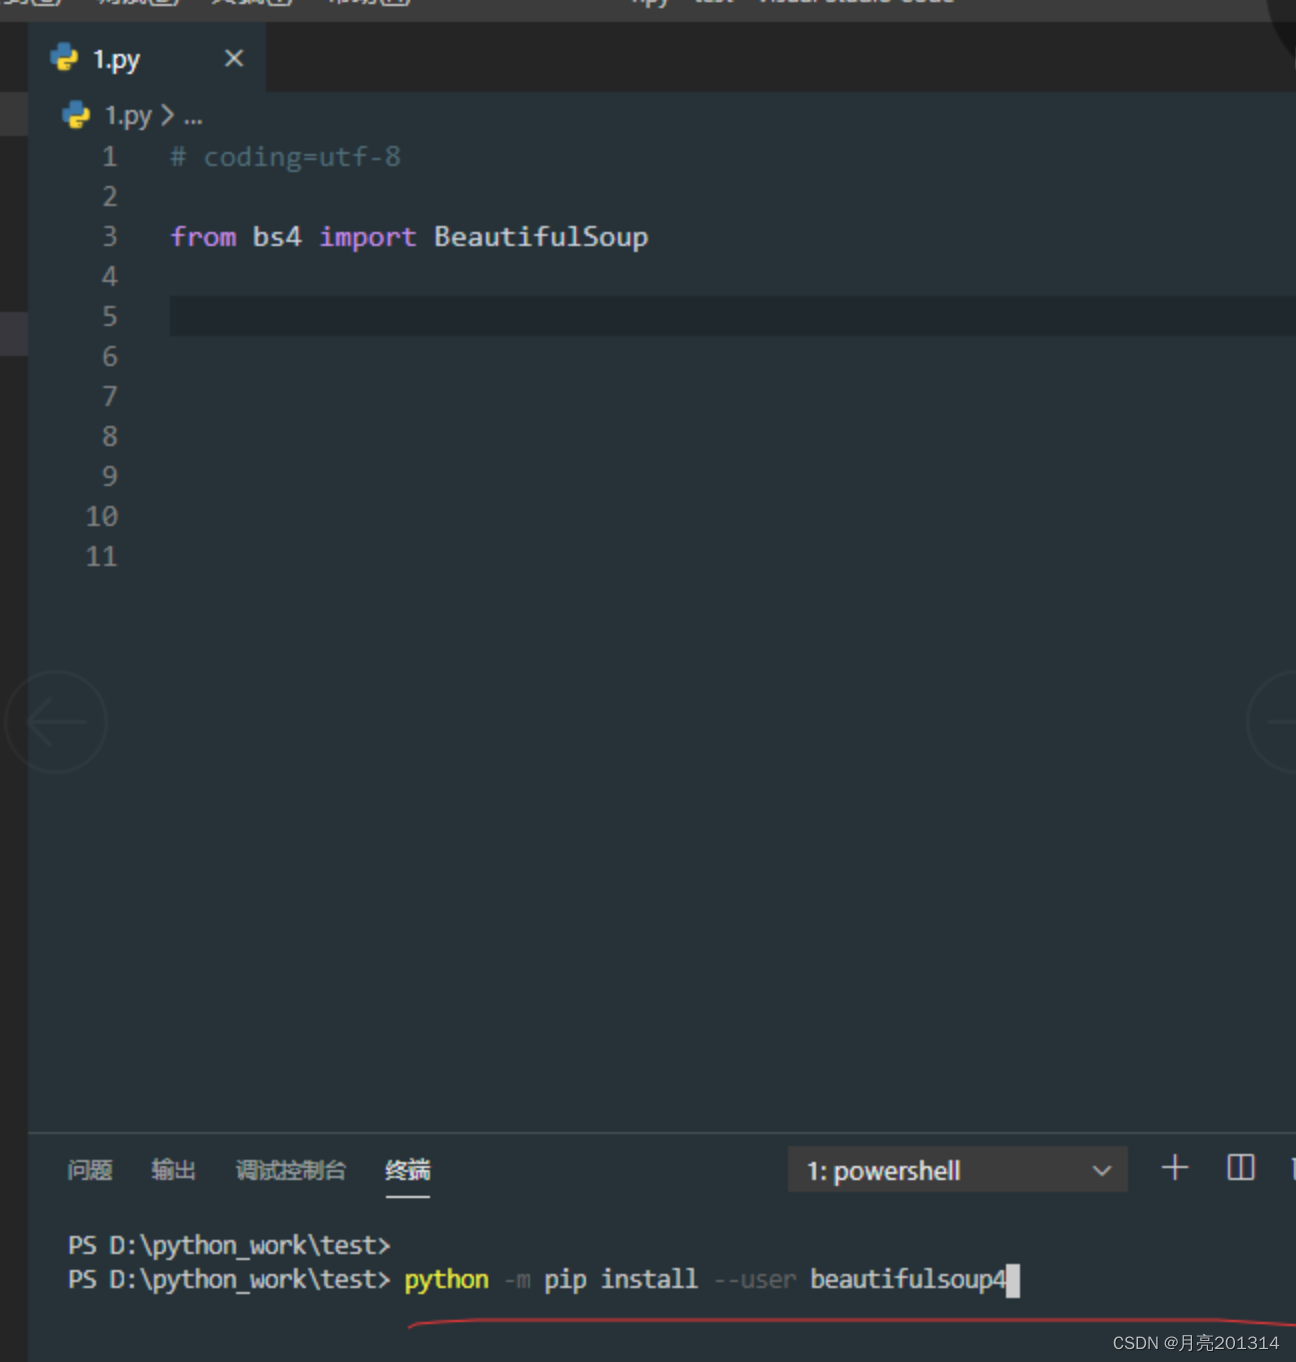Click the previous-image left arrow overlay

point(56,722)
